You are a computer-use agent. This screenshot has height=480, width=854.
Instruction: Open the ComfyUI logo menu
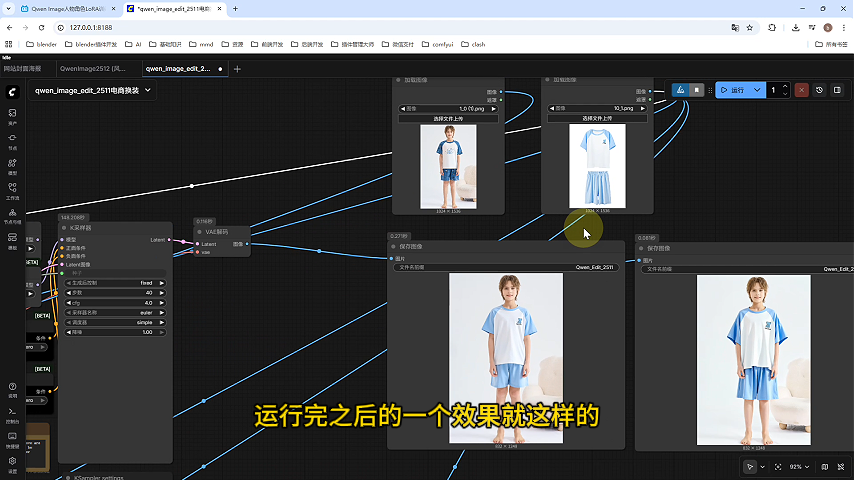[12, 92]
